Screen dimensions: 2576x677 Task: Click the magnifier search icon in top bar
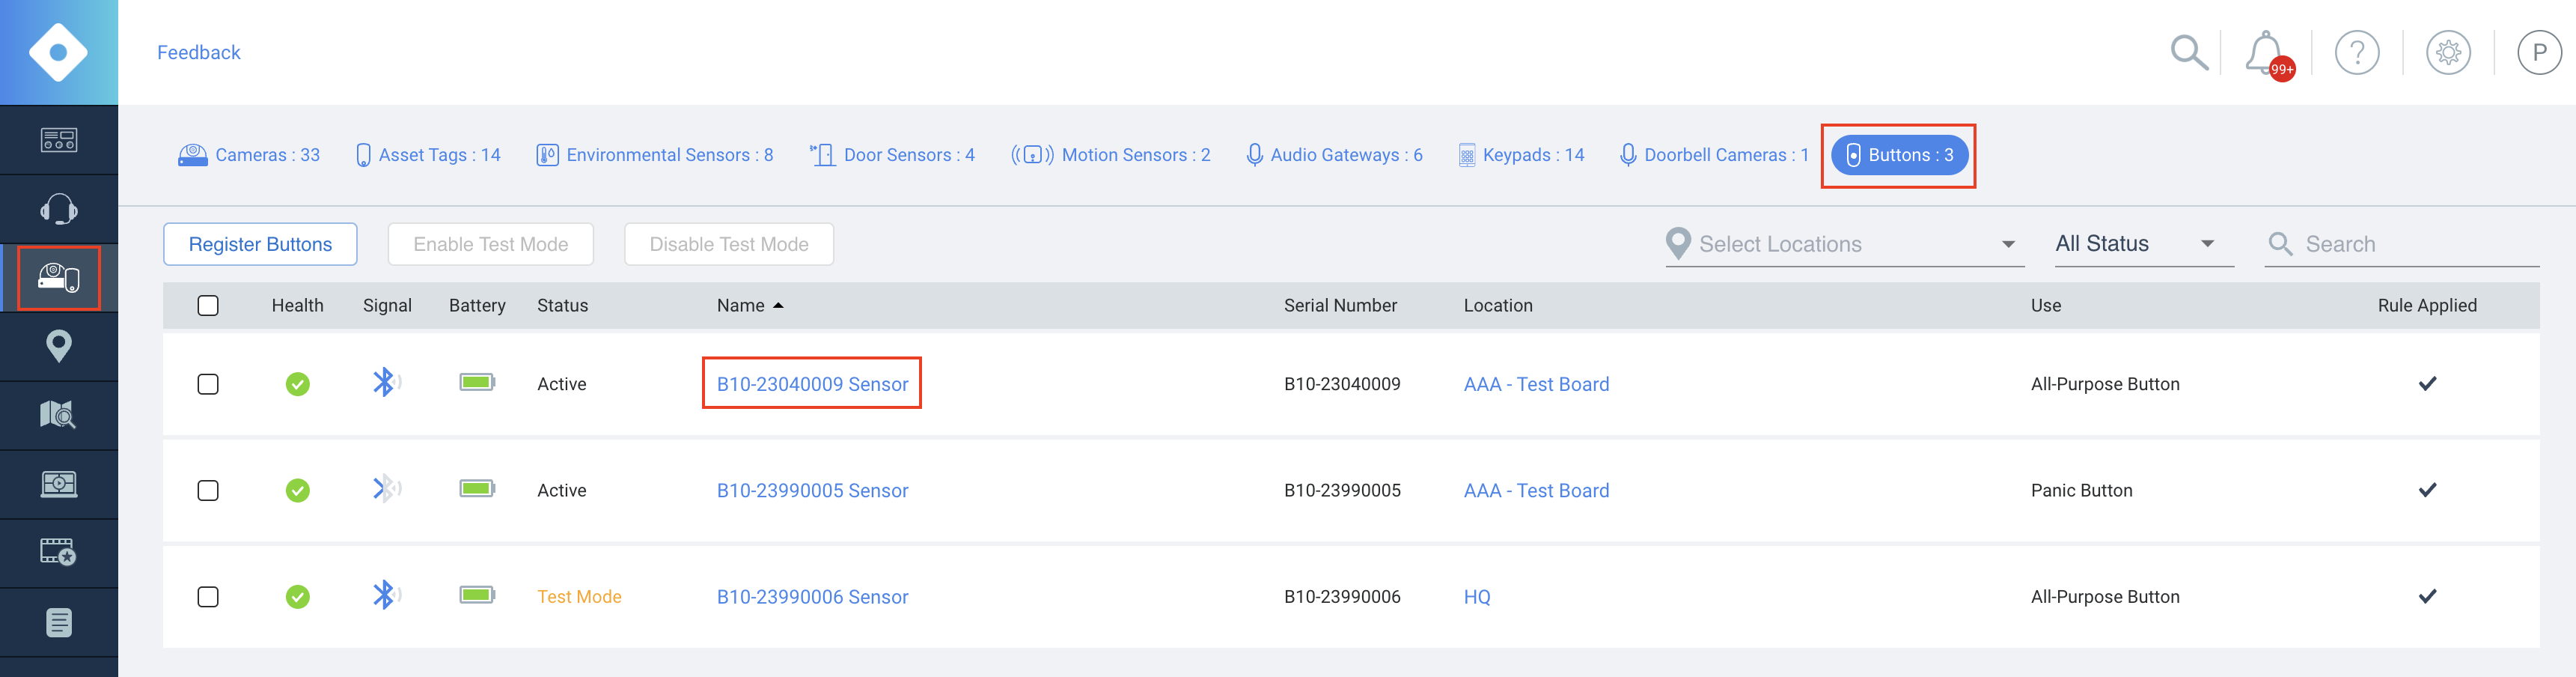[2188, 52]
